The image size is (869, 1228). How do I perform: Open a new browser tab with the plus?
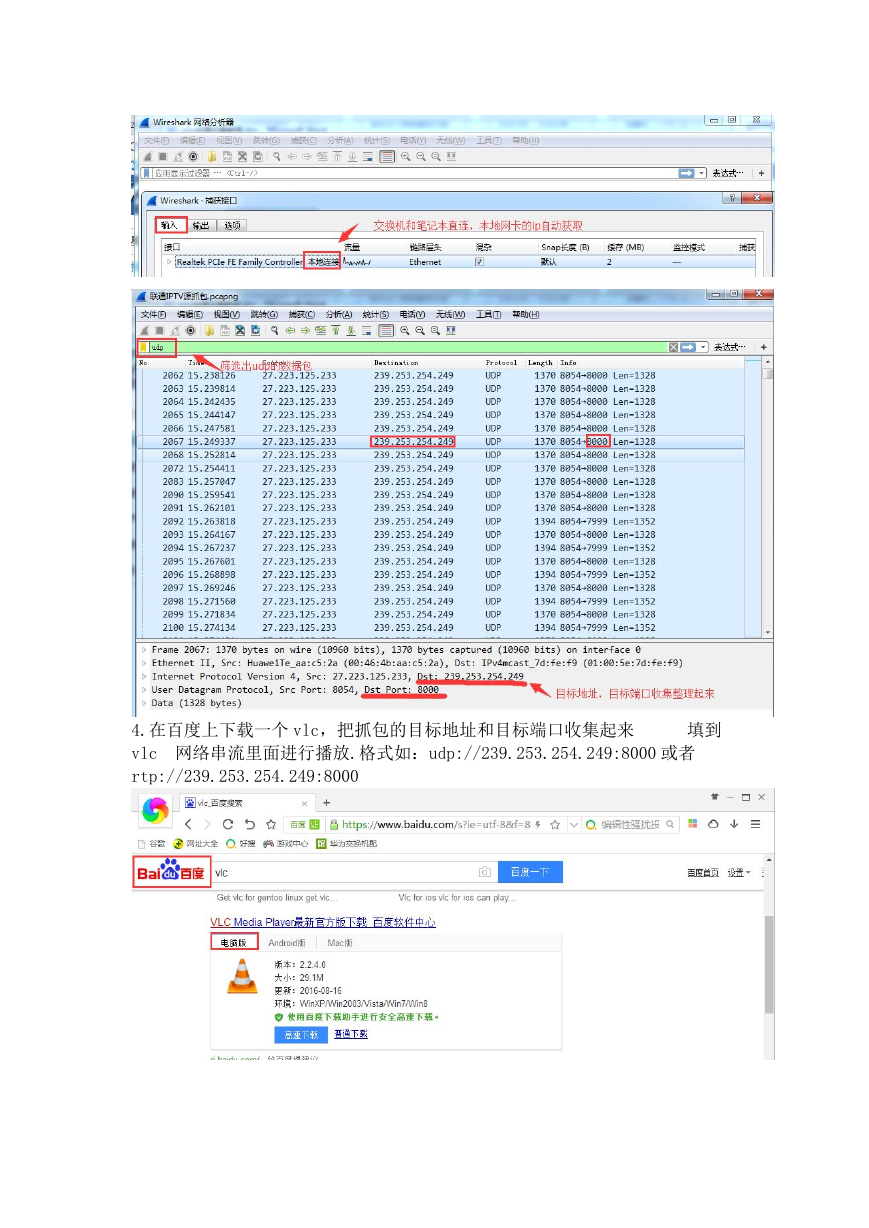tap(326, 802)
